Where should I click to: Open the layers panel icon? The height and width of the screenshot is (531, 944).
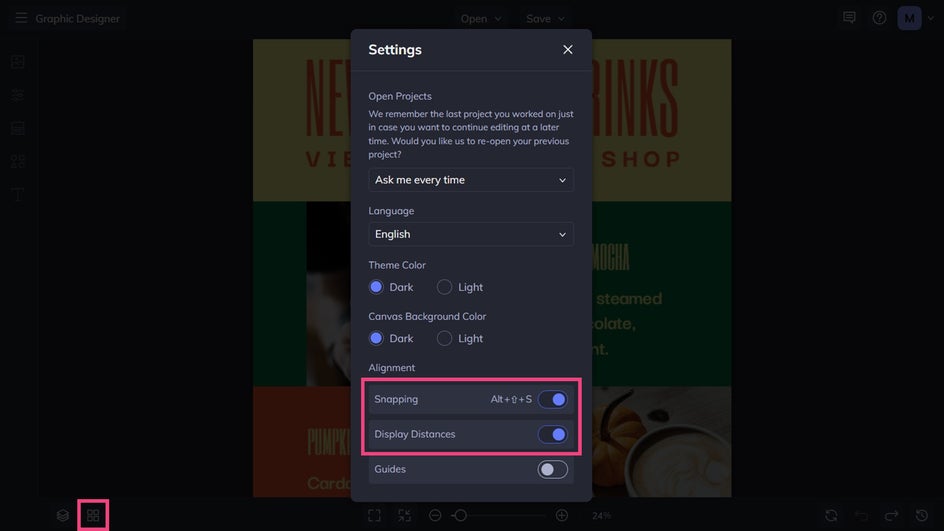(x=63, y=515)
